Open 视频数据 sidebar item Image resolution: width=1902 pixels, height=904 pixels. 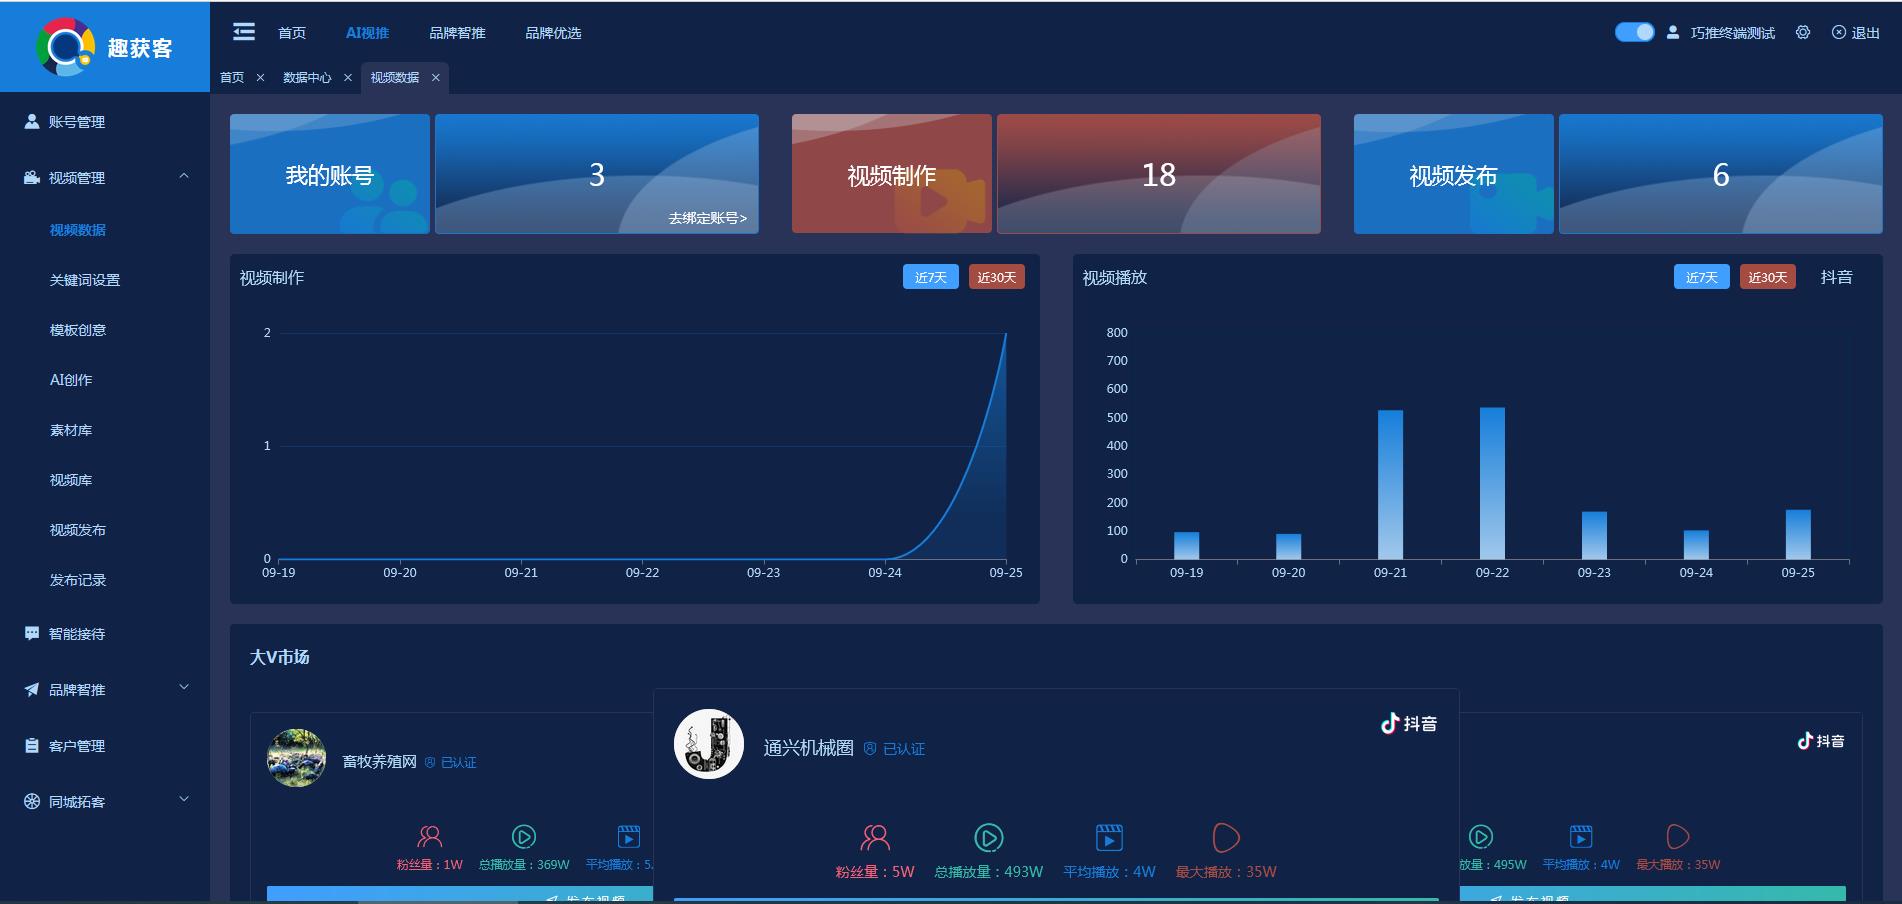pos(78,230)
